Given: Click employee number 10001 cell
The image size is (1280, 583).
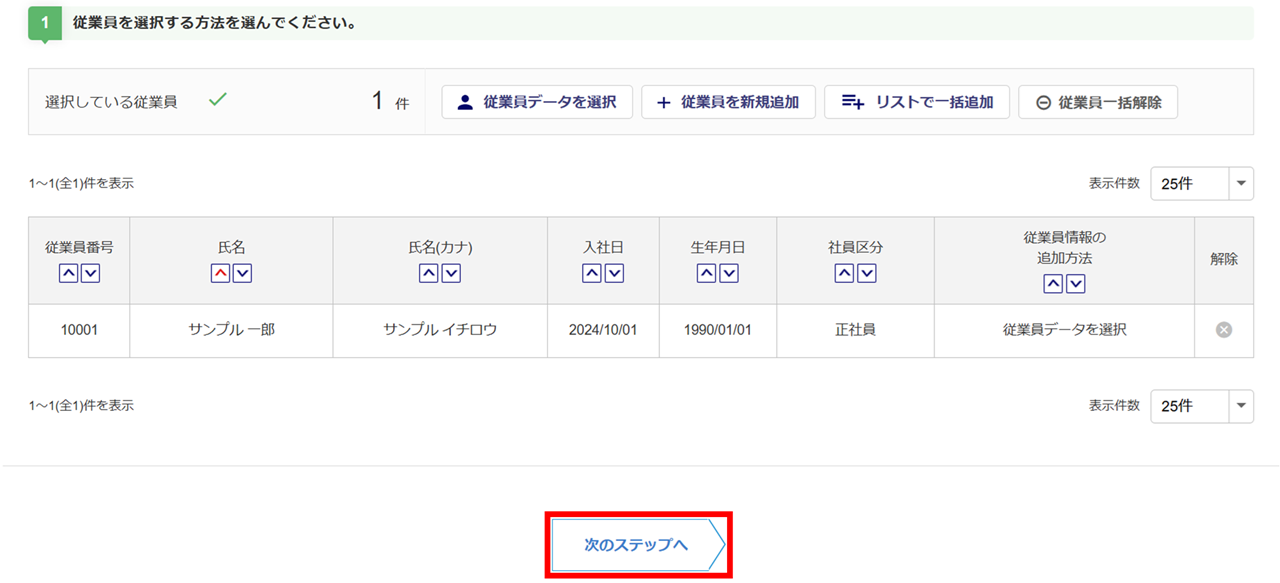Looking at the screenshot, I should [x=79, y=330].
